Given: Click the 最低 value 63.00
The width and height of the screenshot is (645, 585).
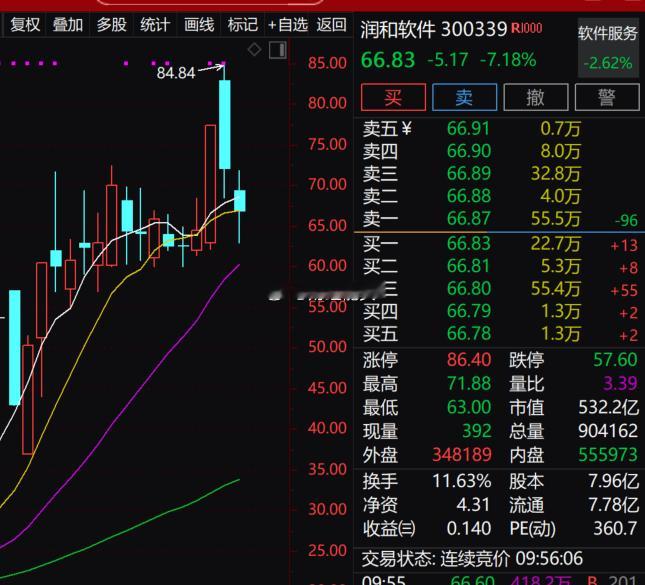Looking at the screenshot, I should 469,407.
